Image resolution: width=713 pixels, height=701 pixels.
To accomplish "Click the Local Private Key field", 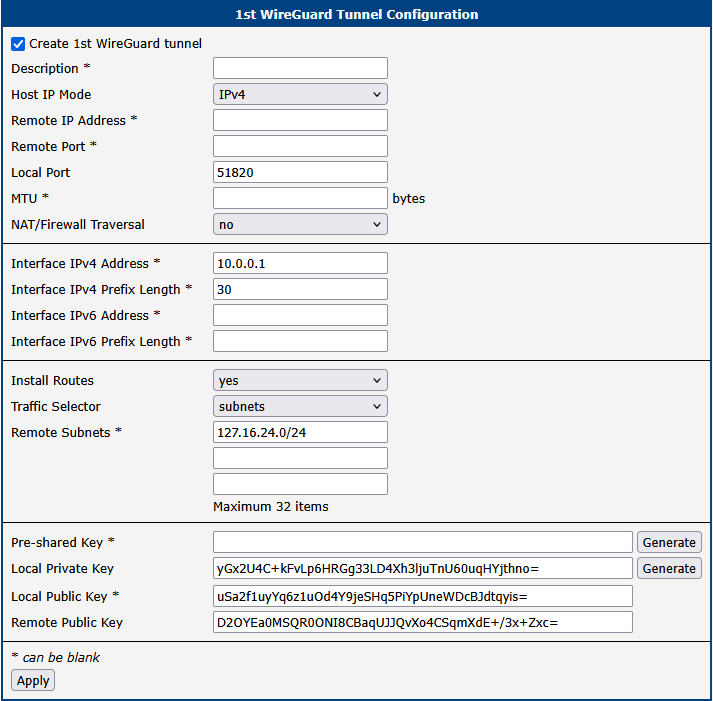I will [423, 568].
